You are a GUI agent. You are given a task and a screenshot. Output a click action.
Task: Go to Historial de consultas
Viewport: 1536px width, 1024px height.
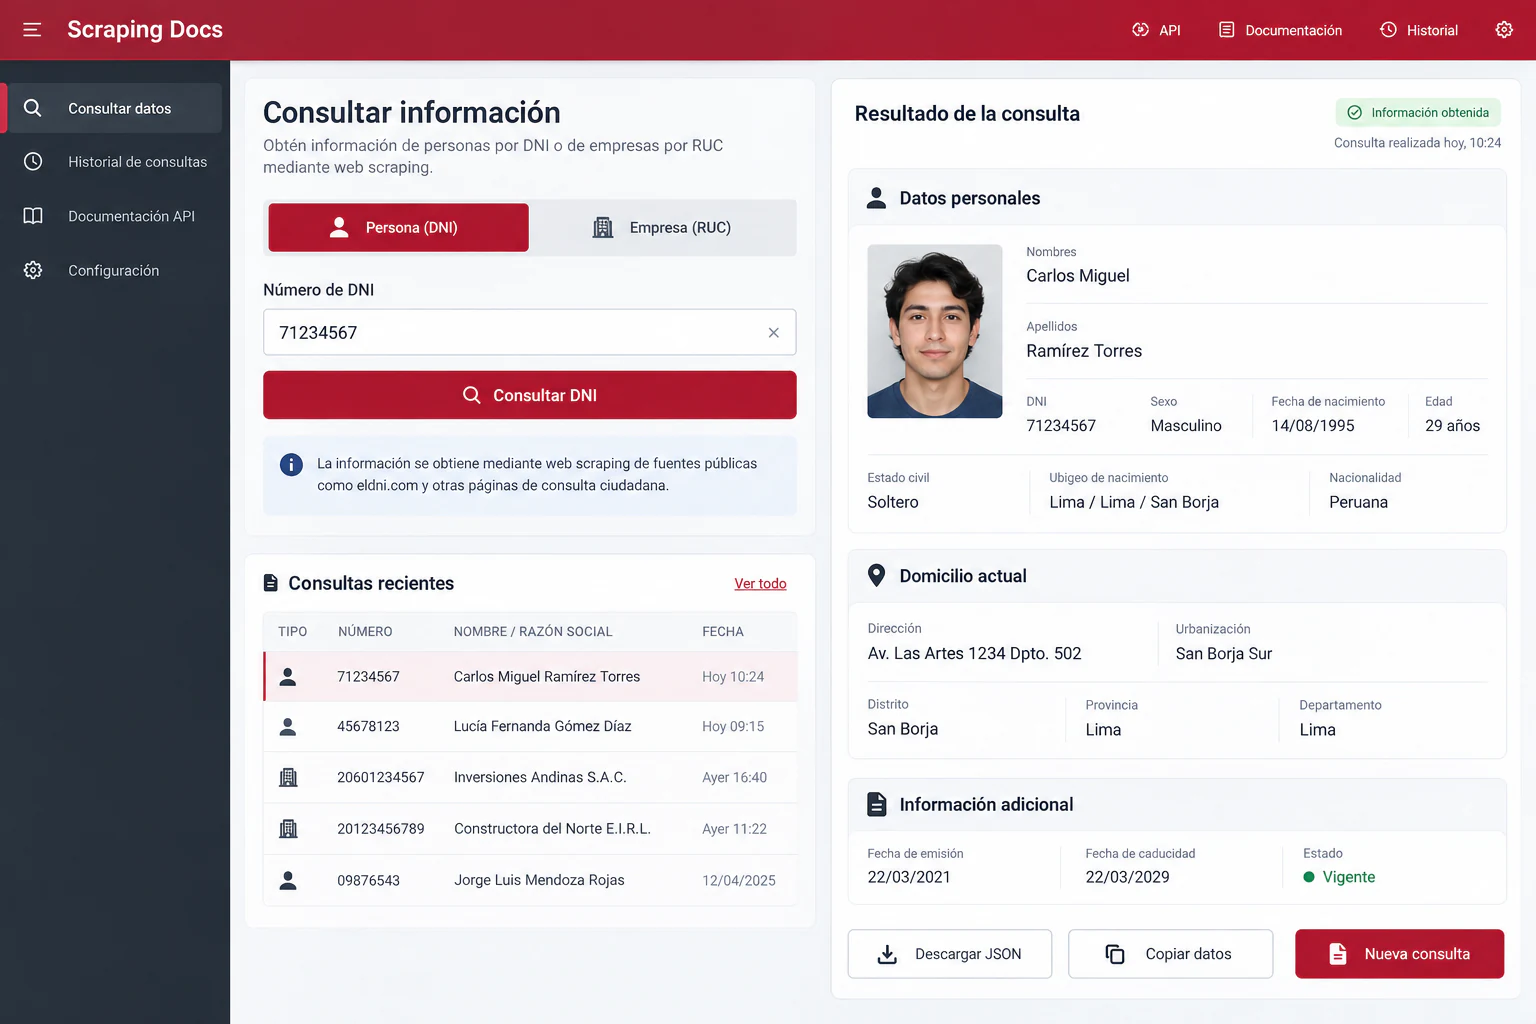[x=115, y=162]
